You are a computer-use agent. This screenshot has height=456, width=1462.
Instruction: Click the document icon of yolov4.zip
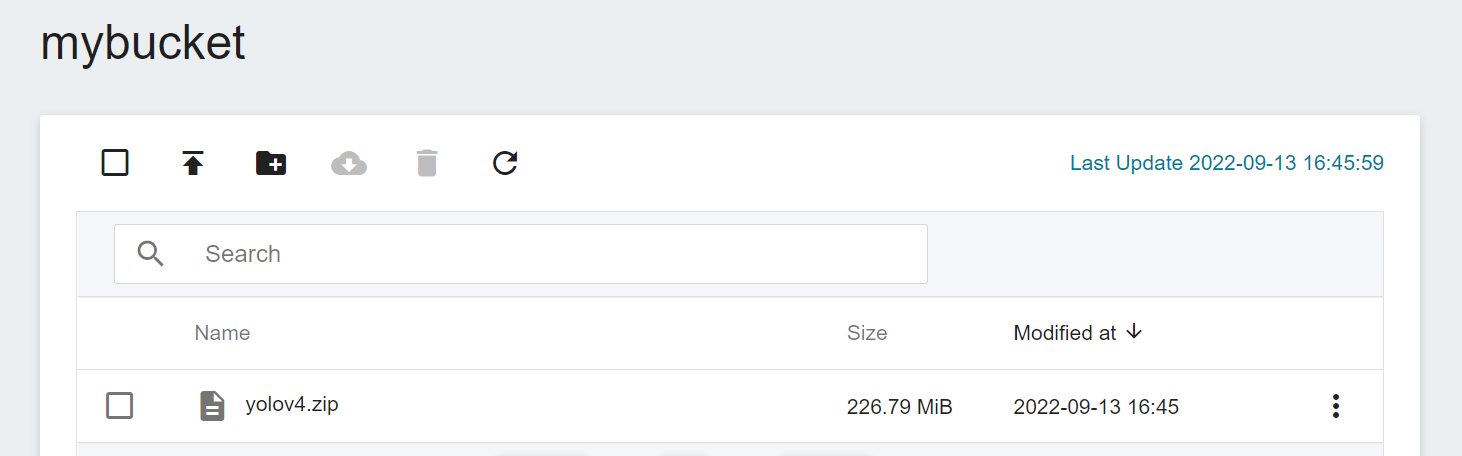212,406
